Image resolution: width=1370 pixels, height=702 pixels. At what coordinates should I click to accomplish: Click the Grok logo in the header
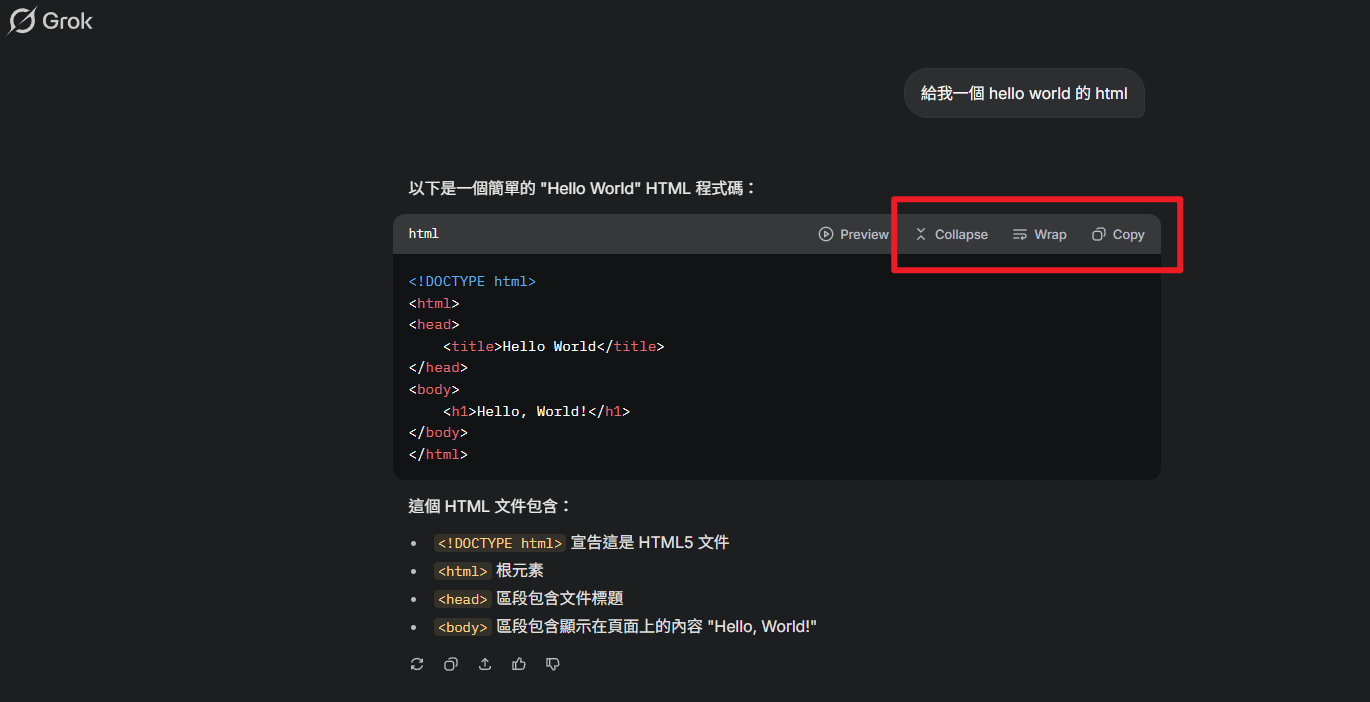click(x=50, y=21)
